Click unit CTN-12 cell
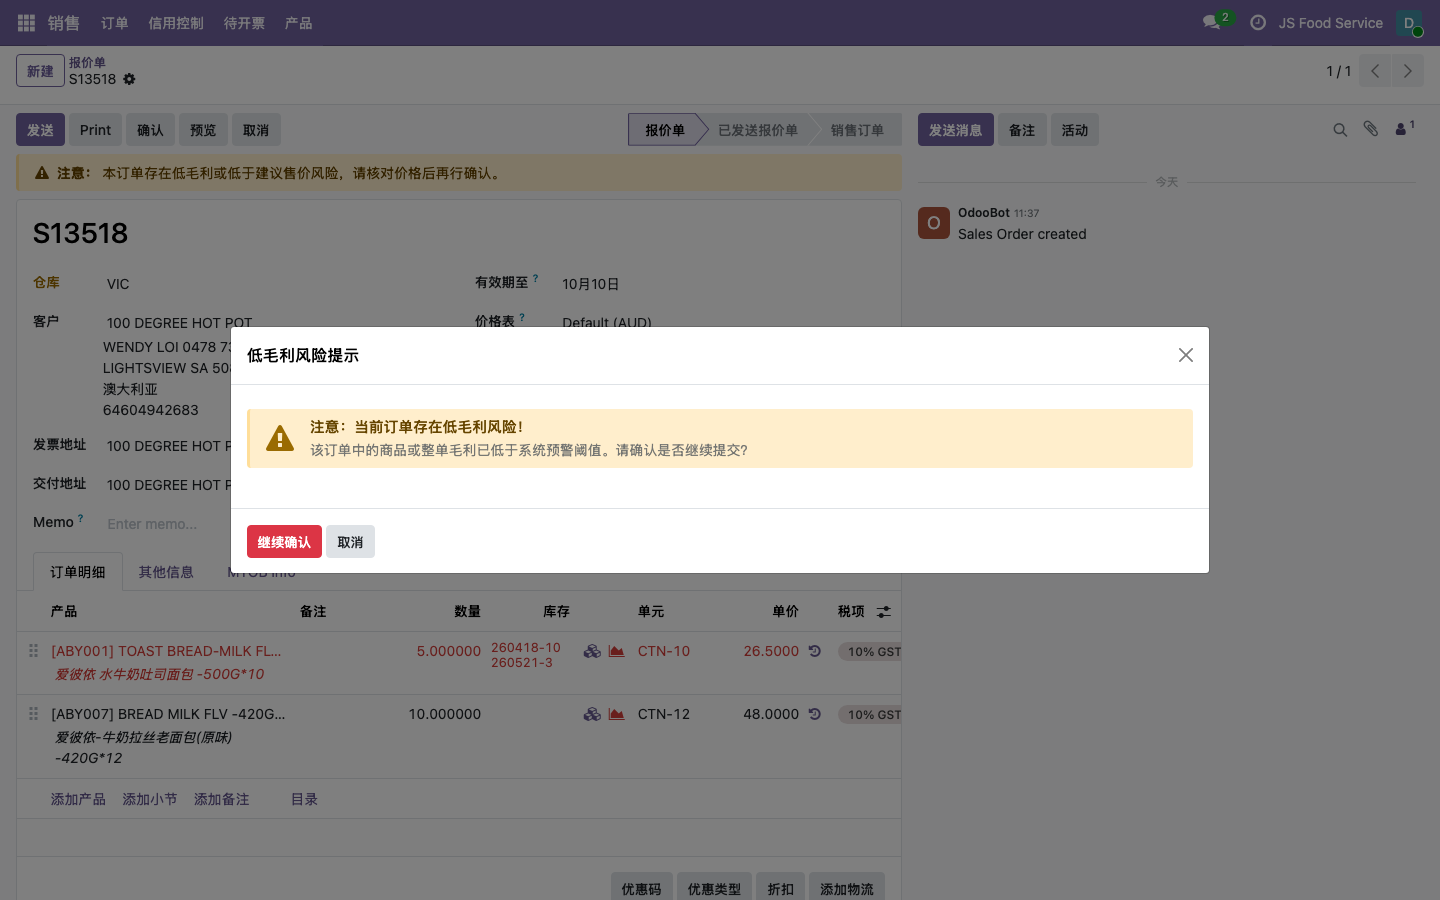Viewport: 1440px width, 900px height. (664, 714)
